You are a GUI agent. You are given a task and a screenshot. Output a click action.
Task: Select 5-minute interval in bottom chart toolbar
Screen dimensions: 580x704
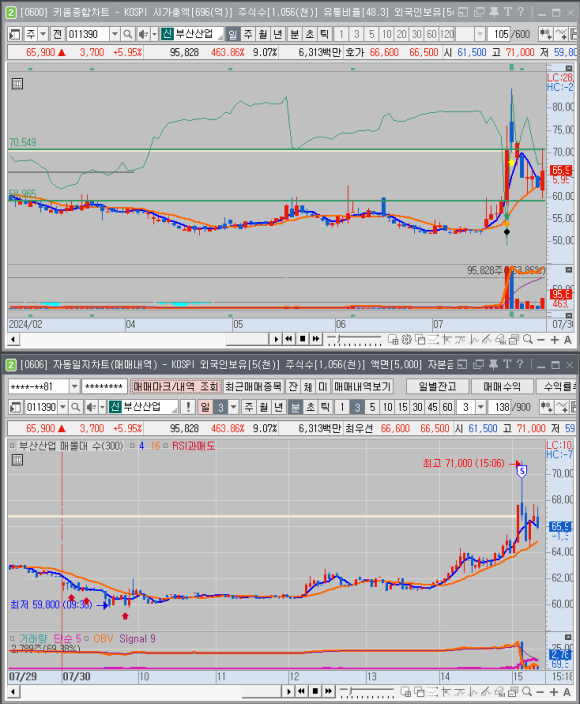pos(372,407)
